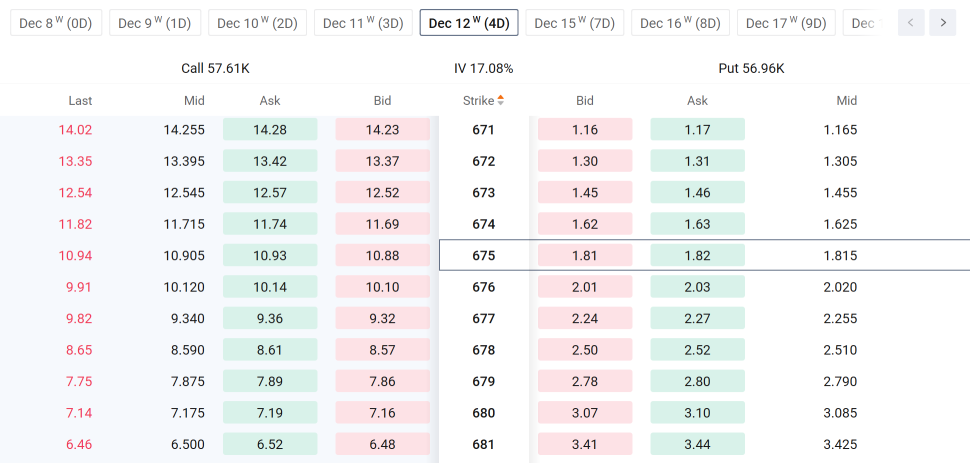Select the Dec 8 (0D) expiry tab
The height and width of the screenshot is (463, 970).
click(56, 23)
